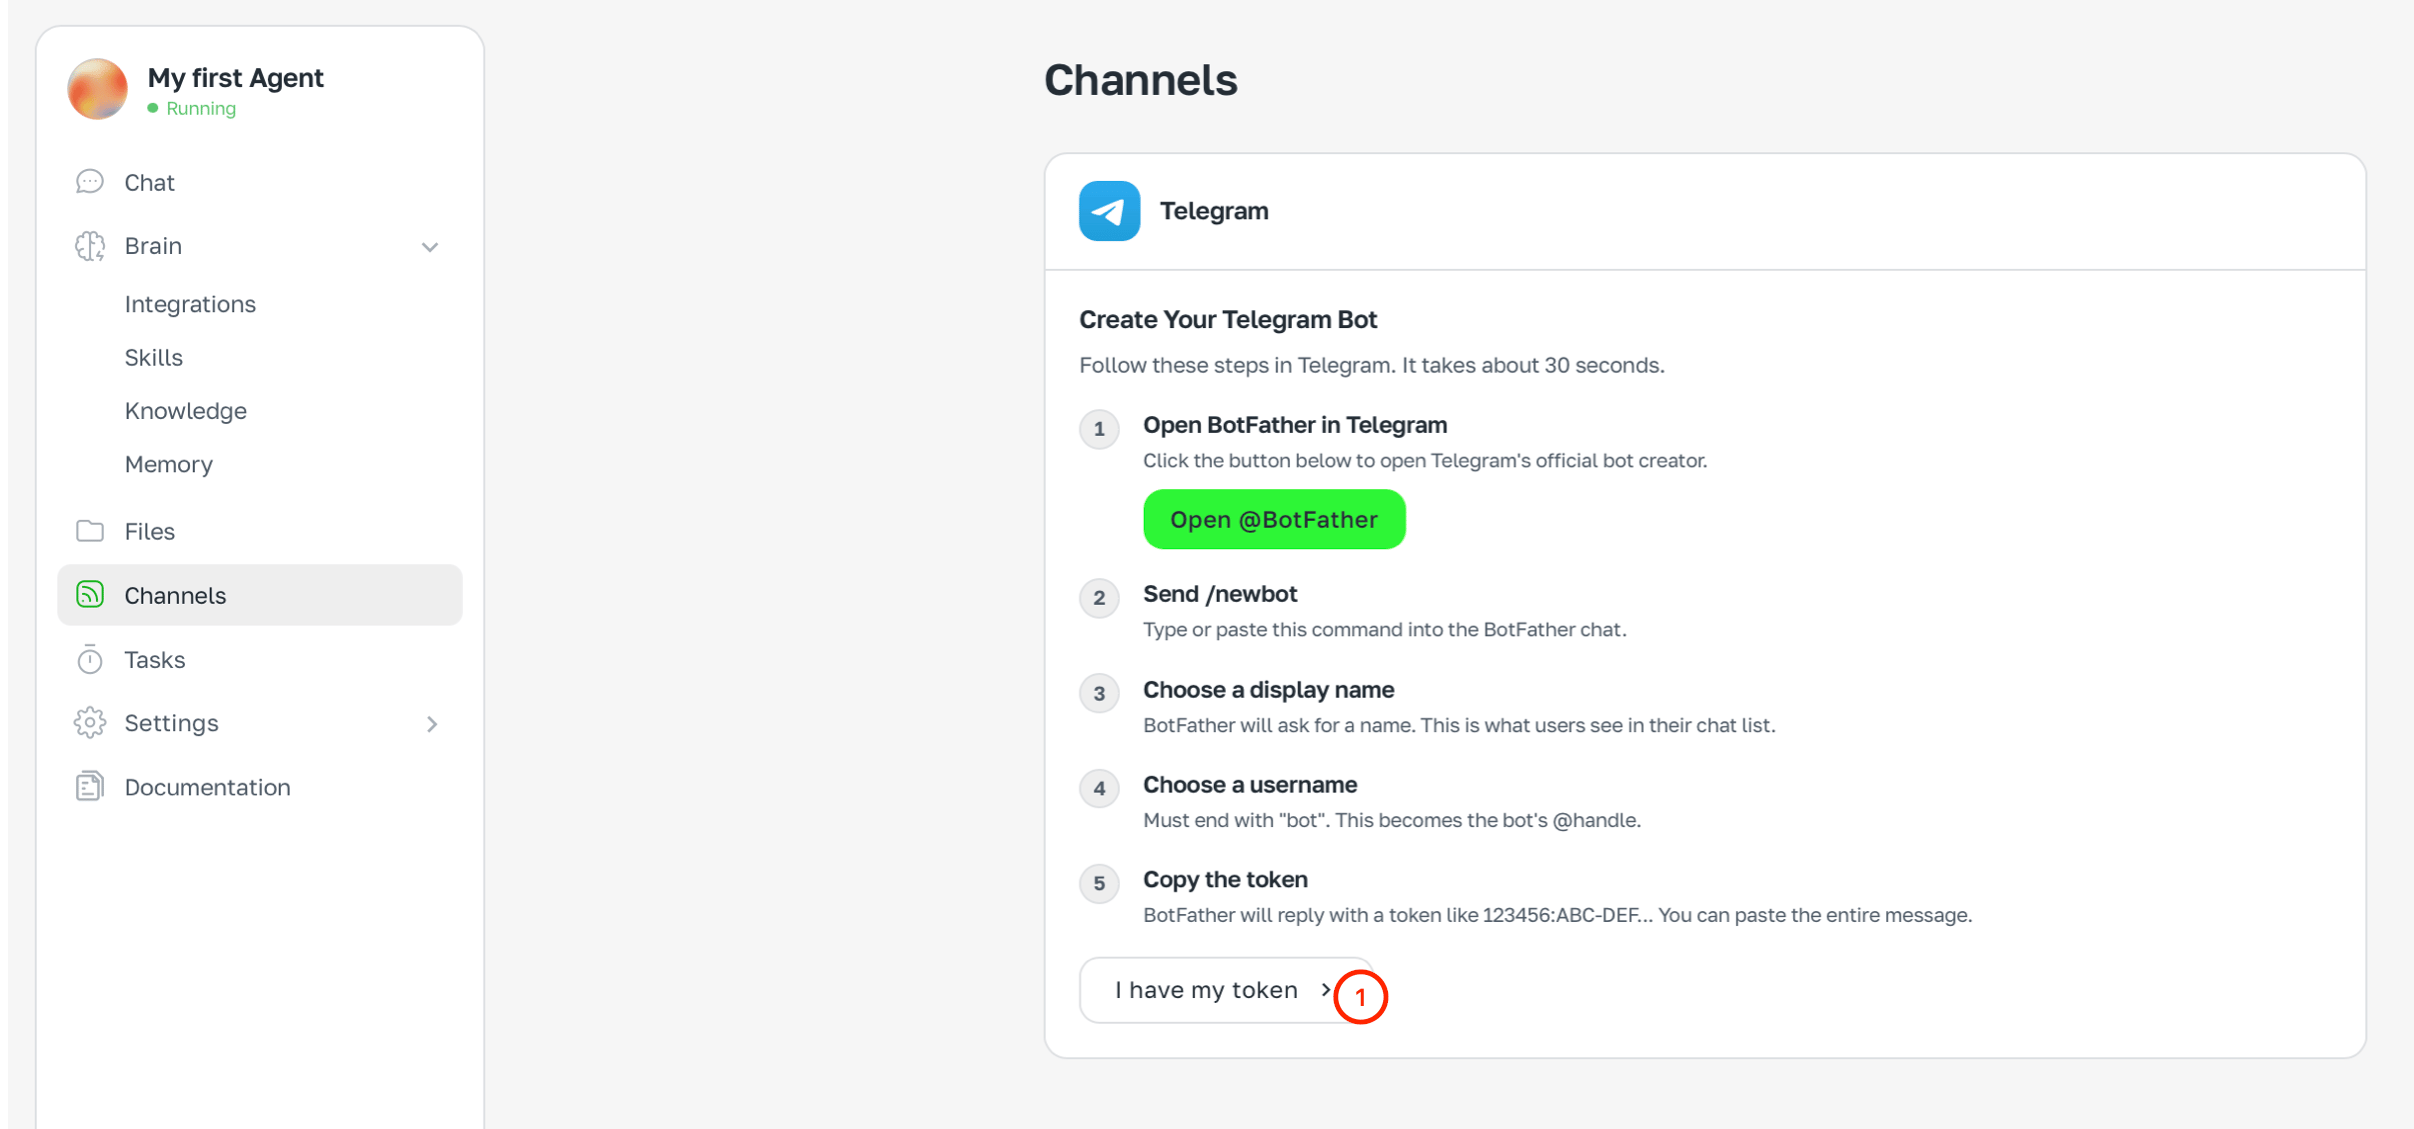Click text 'Must end with "bot"'
The height and width of the screenshot is (1129, 2414).
click(x=1233, y=821)
